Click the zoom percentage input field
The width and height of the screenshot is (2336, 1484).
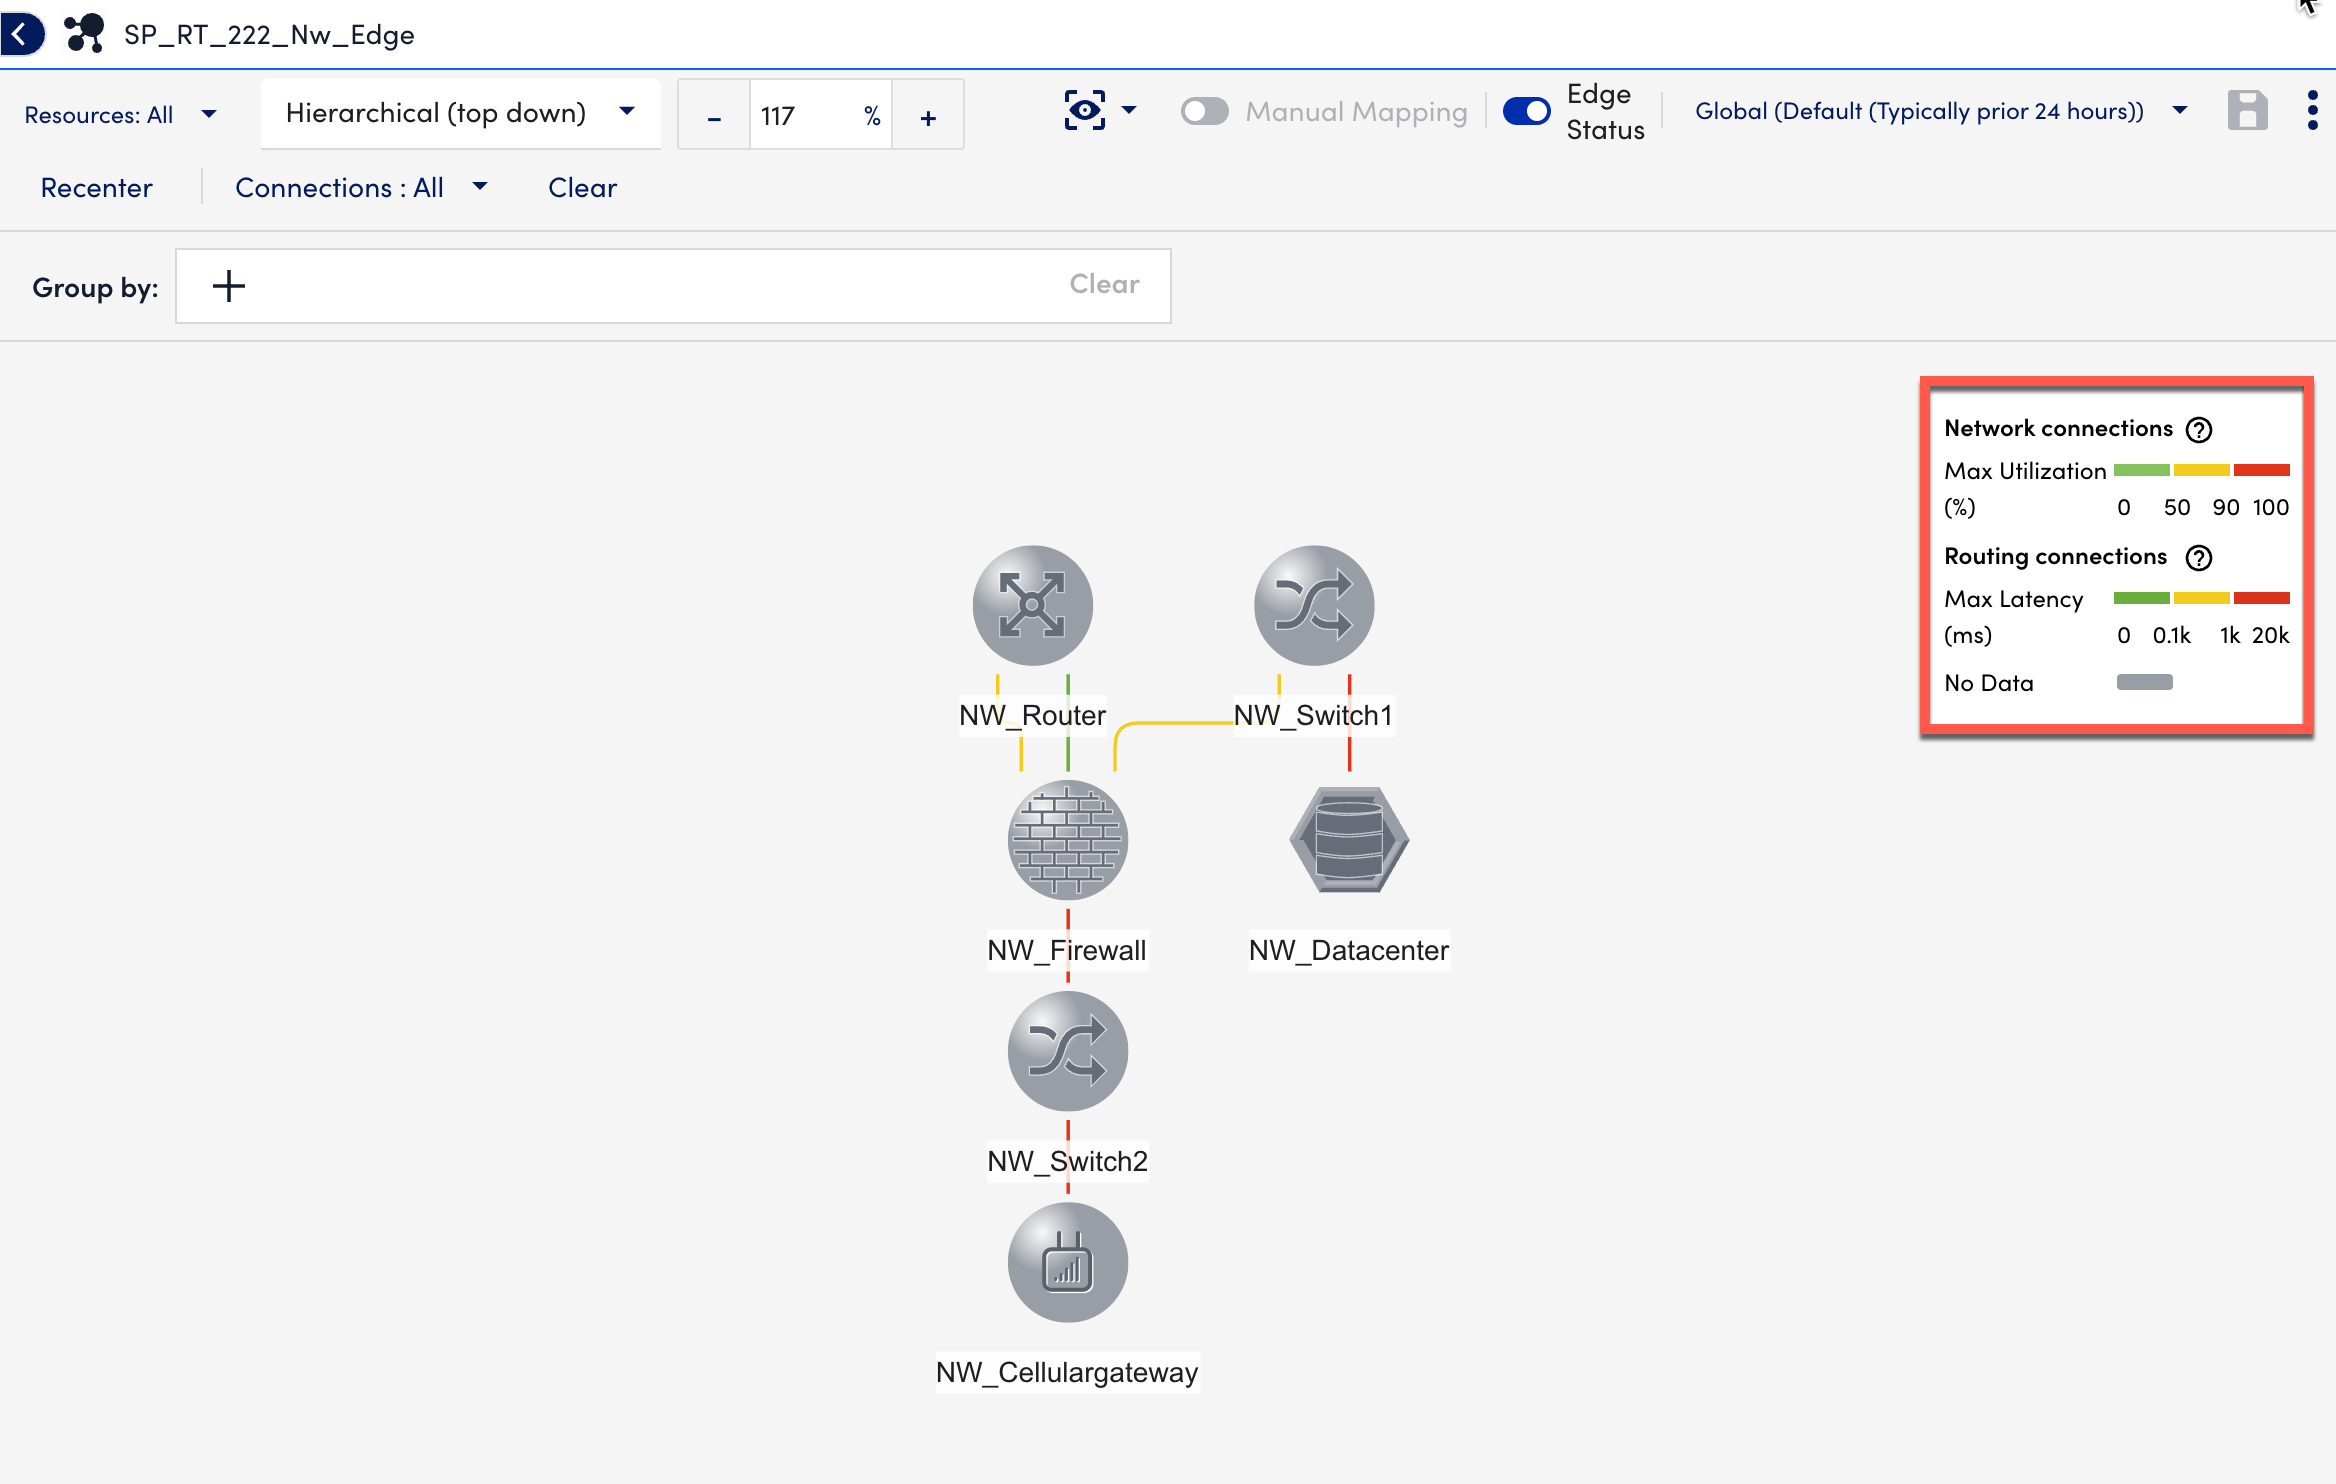[x=820, y=116]
